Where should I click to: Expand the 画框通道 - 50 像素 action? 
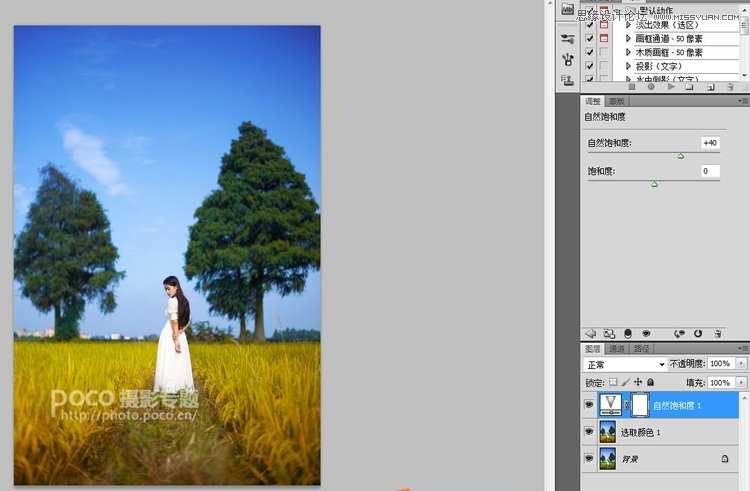pos(627,39)
